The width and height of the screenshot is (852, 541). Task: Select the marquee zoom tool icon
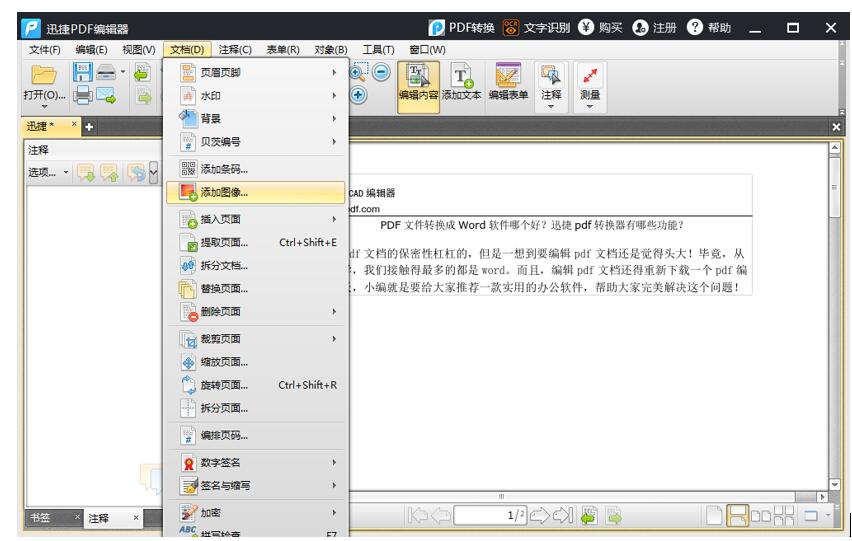coord(358,72)
